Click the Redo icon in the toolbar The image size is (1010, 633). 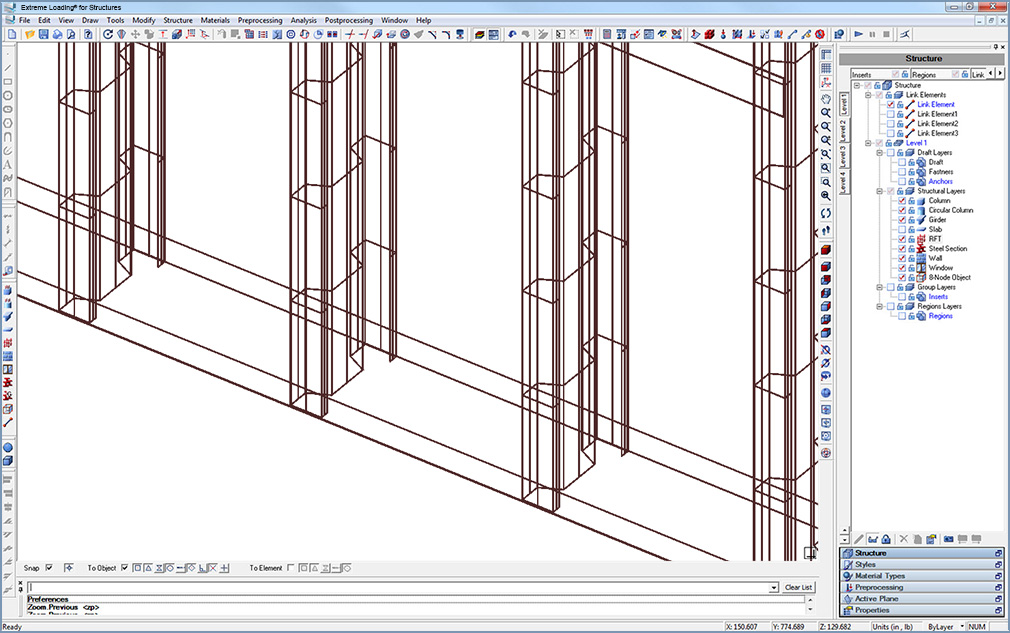point(108,33)
